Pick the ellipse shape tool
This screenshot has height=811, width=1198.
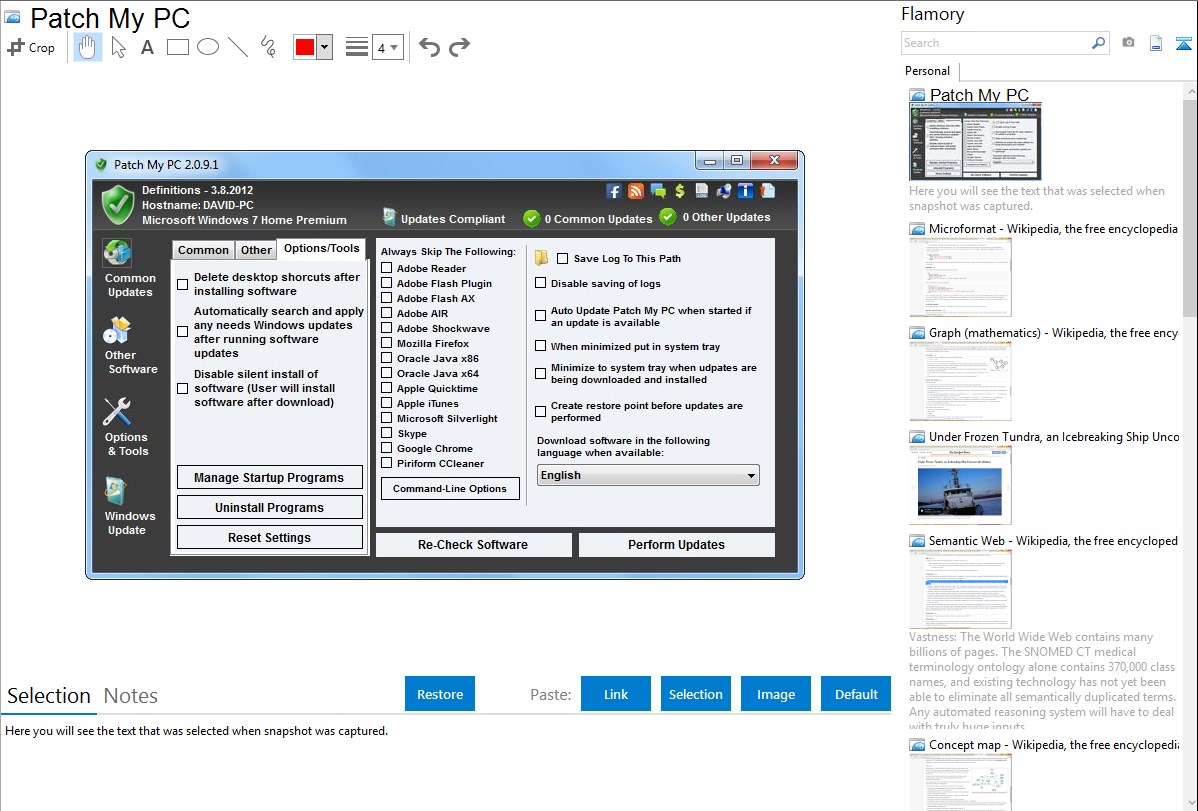(x=208, y=47)
